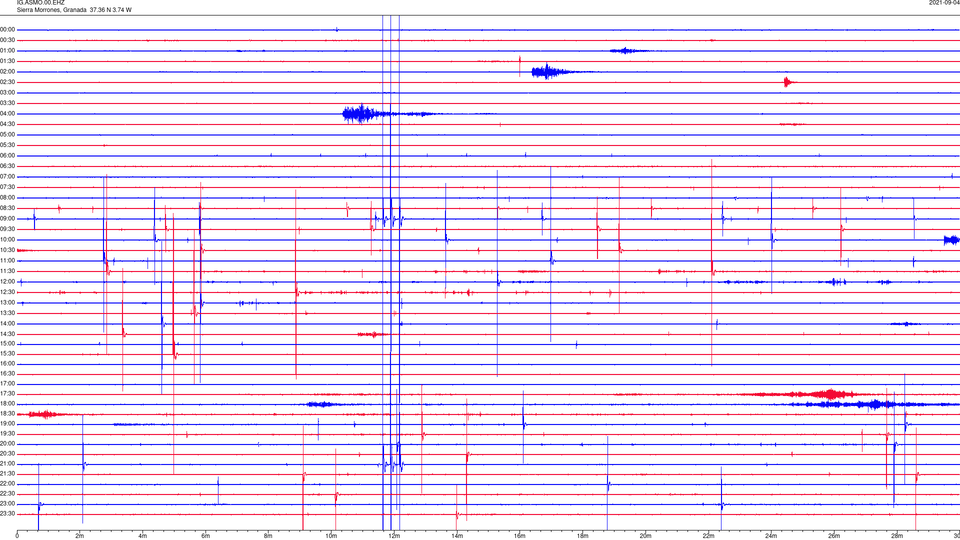Click the '22m' x-axis tick label

tap(708, 536)
